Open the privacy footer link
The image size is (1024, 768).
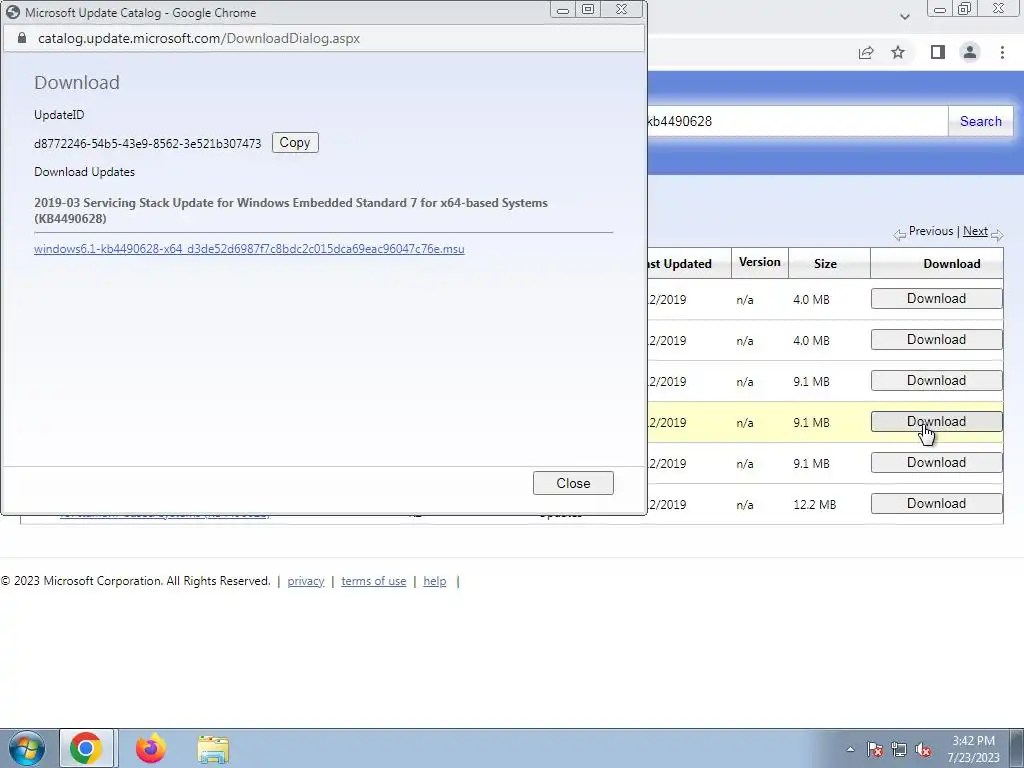[306, 581]
